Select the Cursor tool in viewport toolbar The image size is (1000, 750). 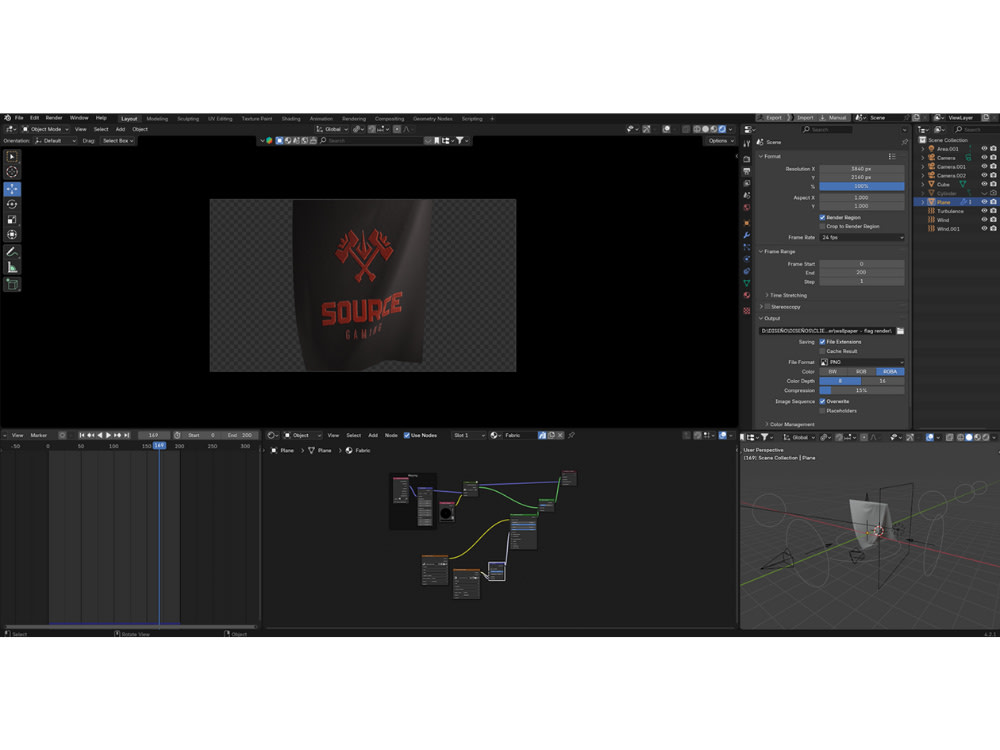click(x=12, y=172)
